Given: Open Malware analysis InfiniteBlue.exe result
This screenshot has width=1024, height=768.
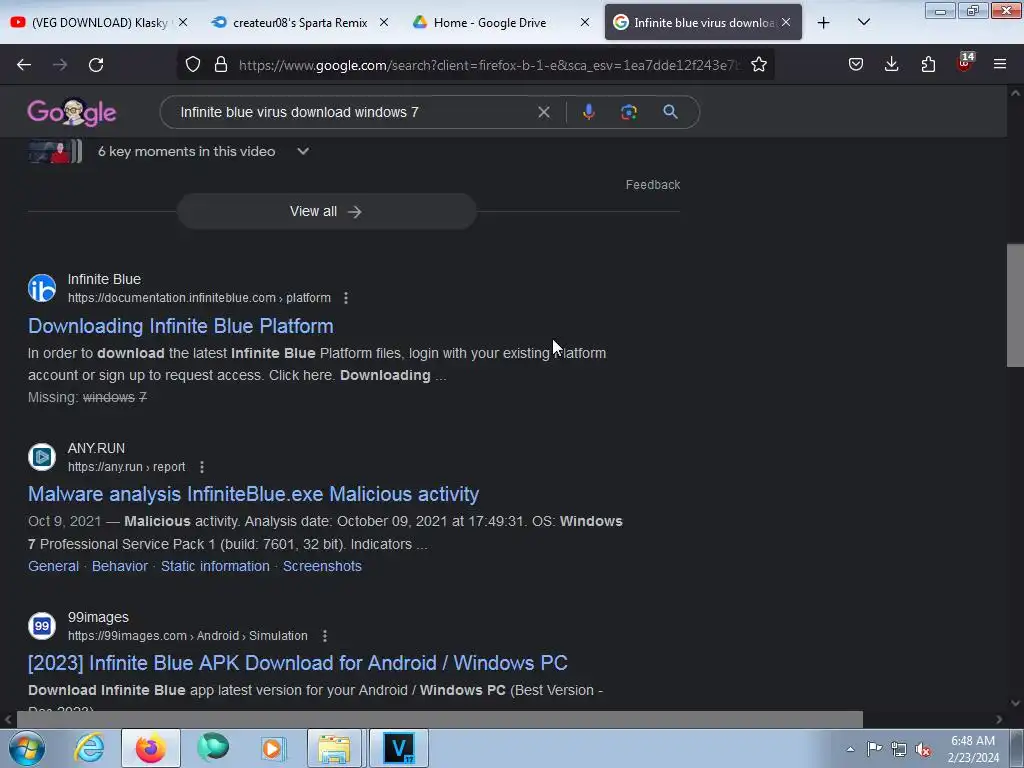Looking at the screenshot, I should (253, 494).
